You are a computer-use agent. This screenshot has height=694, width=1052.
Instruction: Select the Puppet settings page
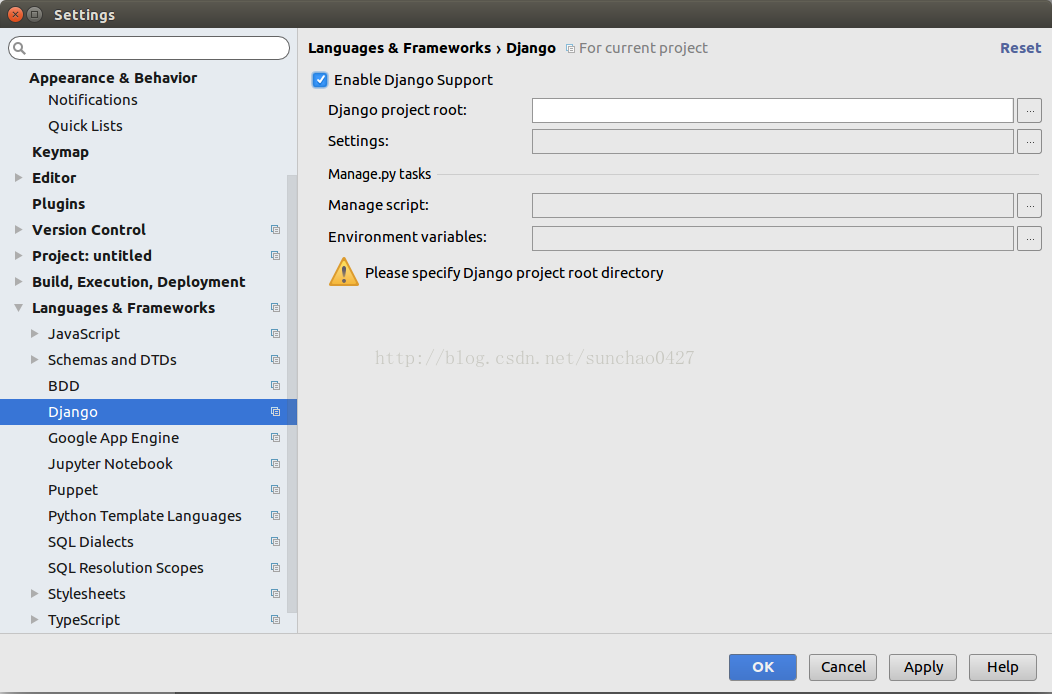click(x=72, y=490)
